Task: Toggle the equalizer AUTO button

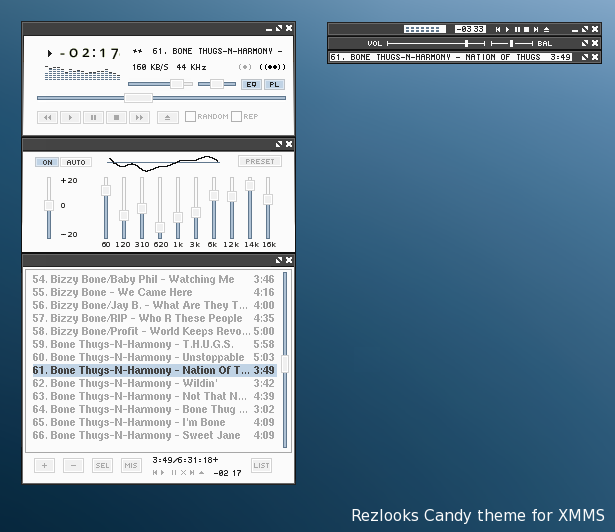Action: coord(76,162)
